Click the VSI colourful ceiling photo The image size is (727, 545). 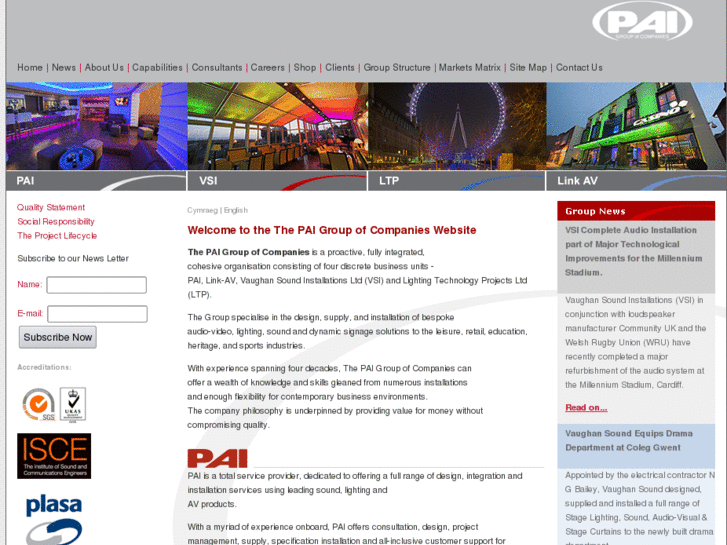pyautogui.click(x=278, y=126)
